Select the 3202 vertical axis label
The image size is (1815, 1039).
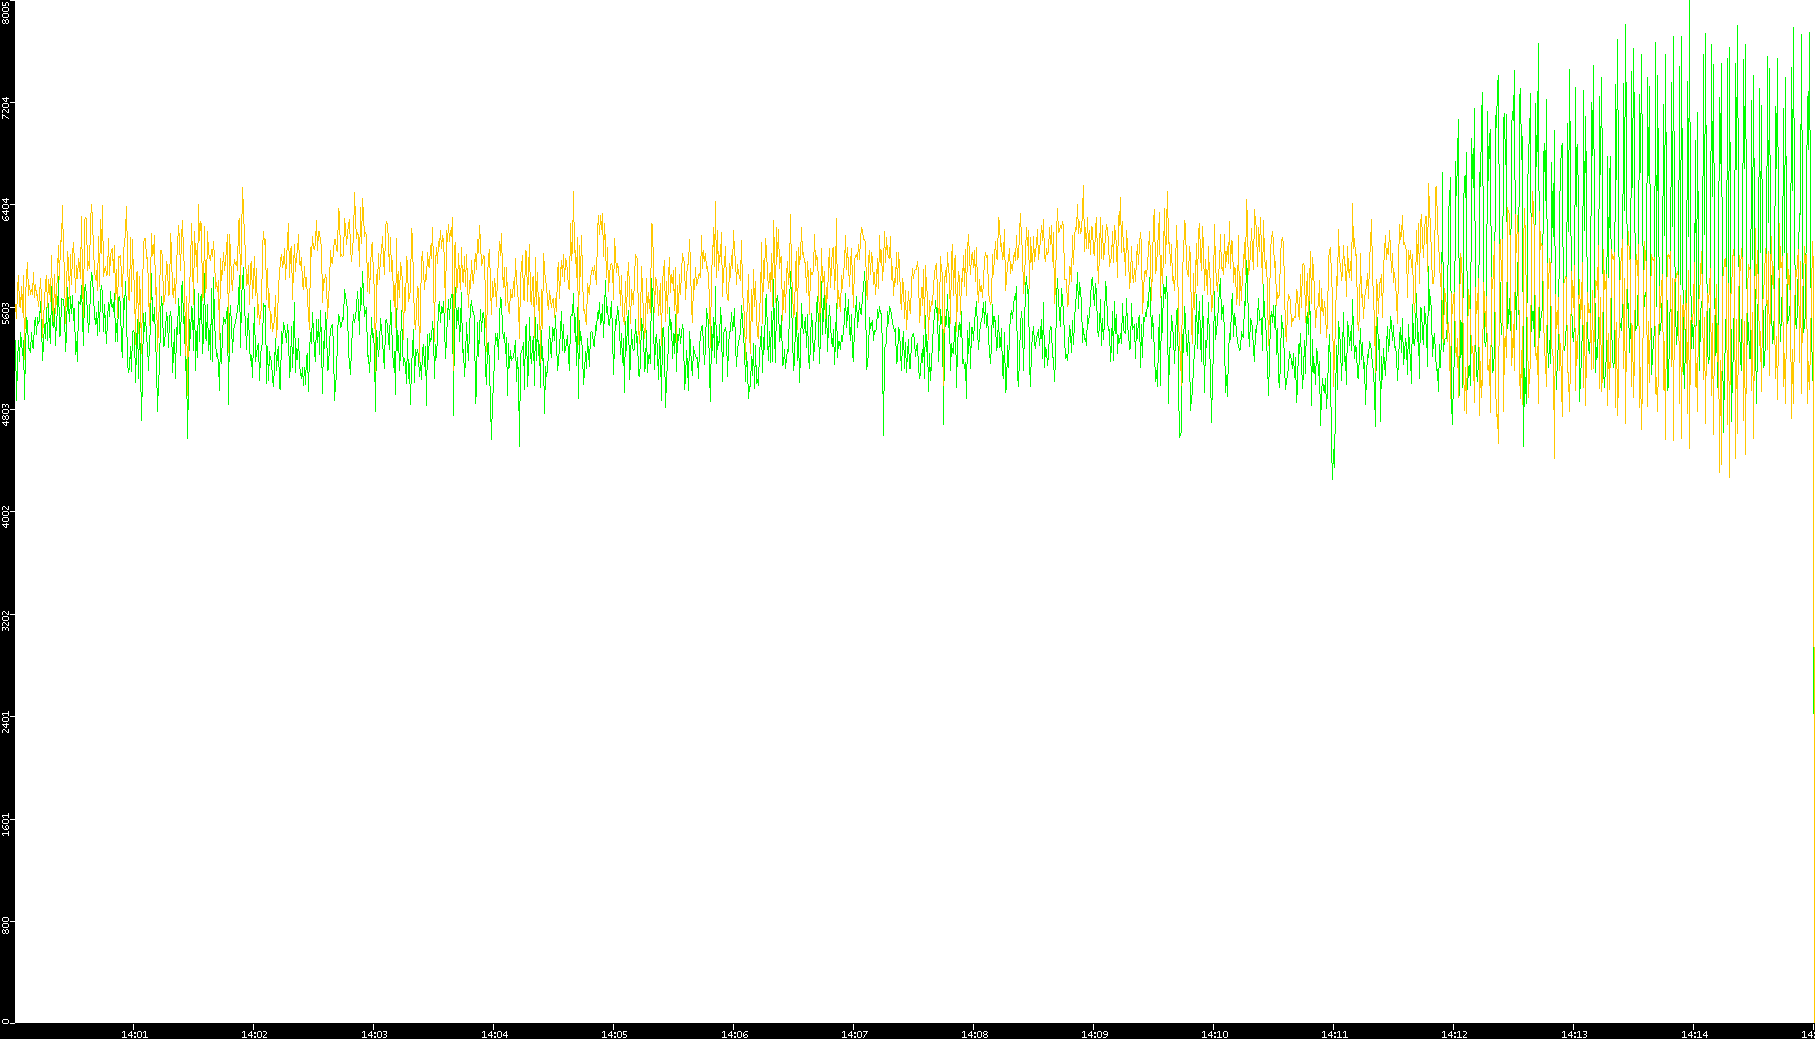(7, 620)
